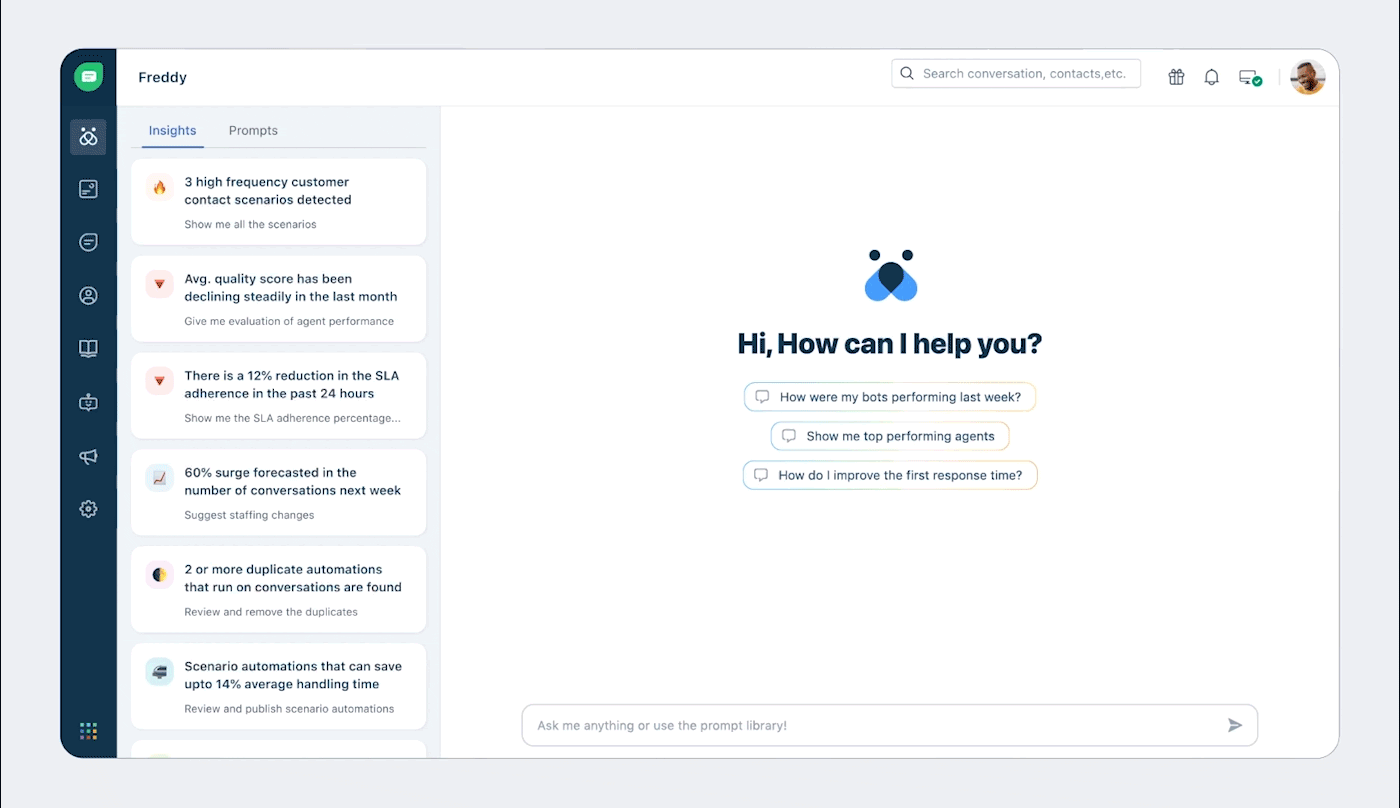Click the search conversation field

point(1023,74)
